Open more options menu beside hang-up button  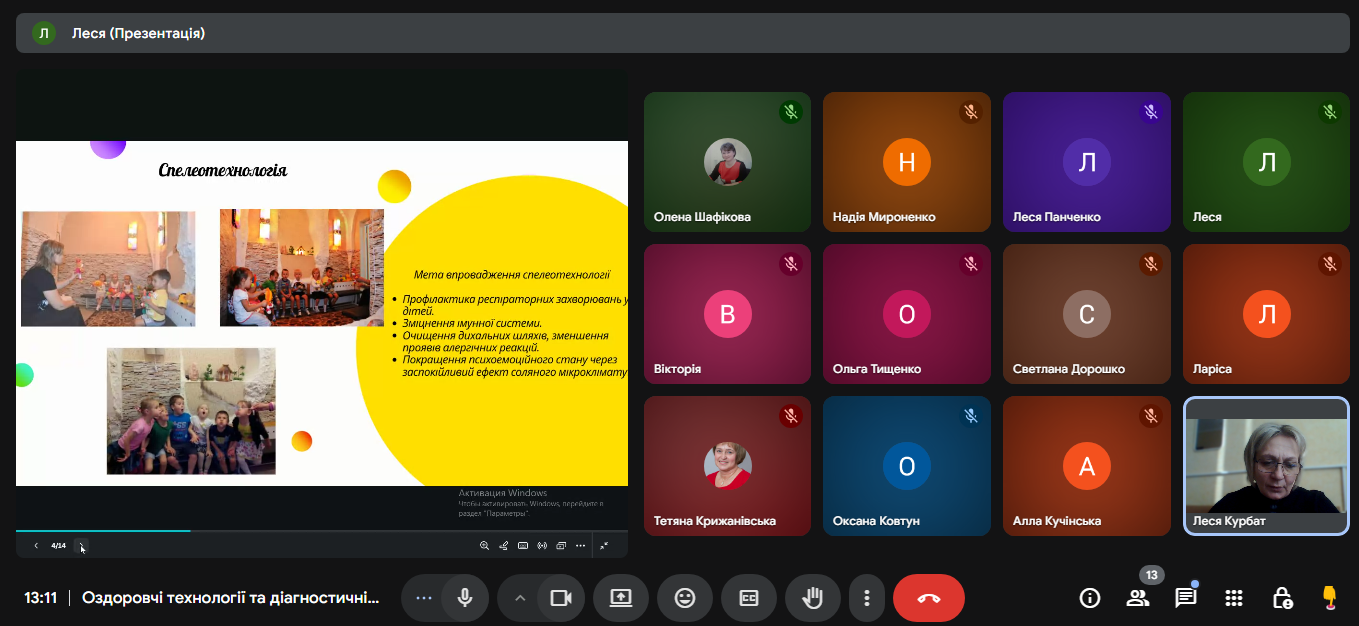pyautogui.click(x=867, y=598)
